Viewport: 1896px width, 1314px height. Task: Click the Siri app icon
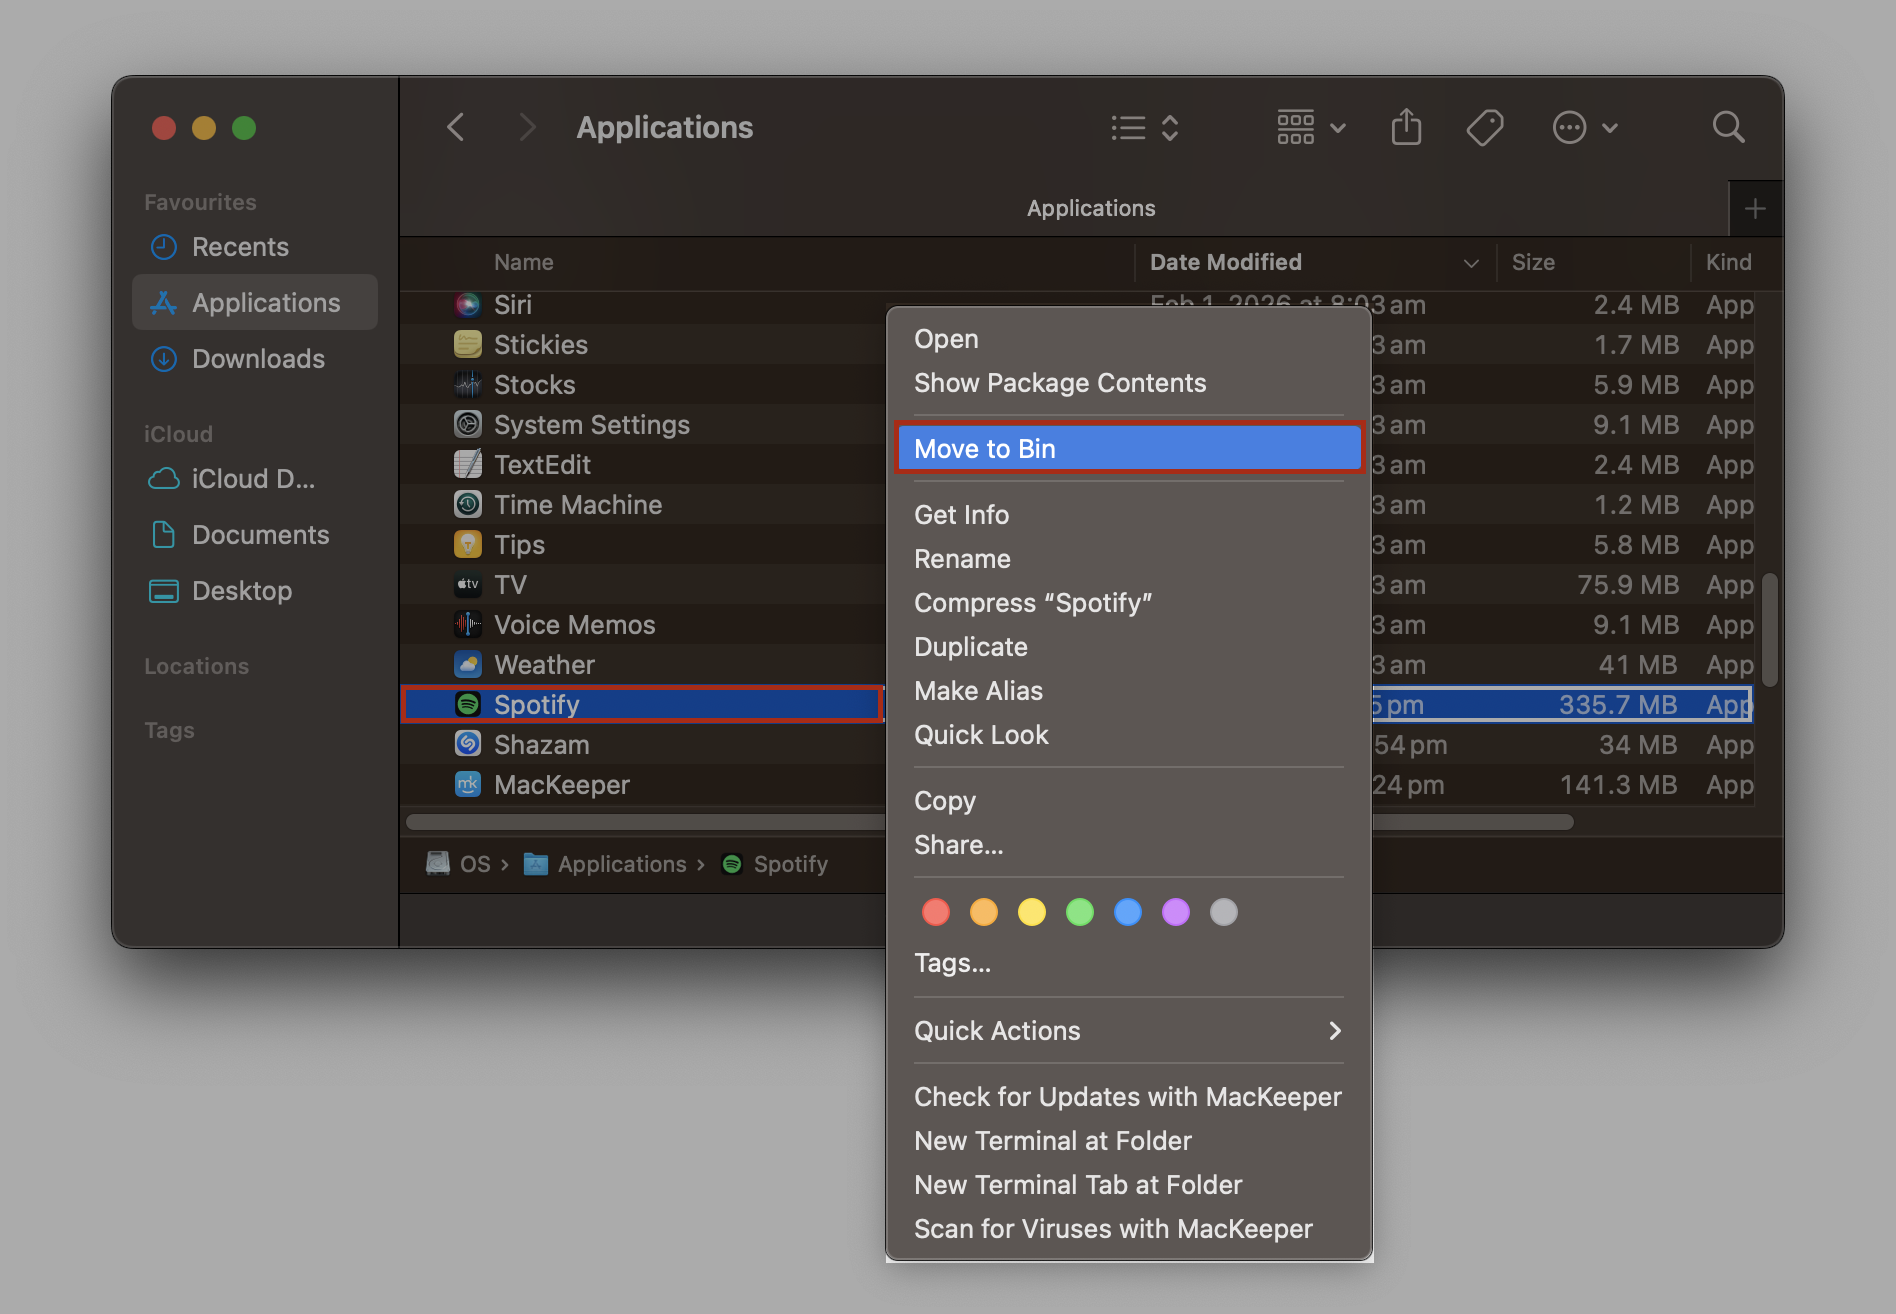click(468, 304)
